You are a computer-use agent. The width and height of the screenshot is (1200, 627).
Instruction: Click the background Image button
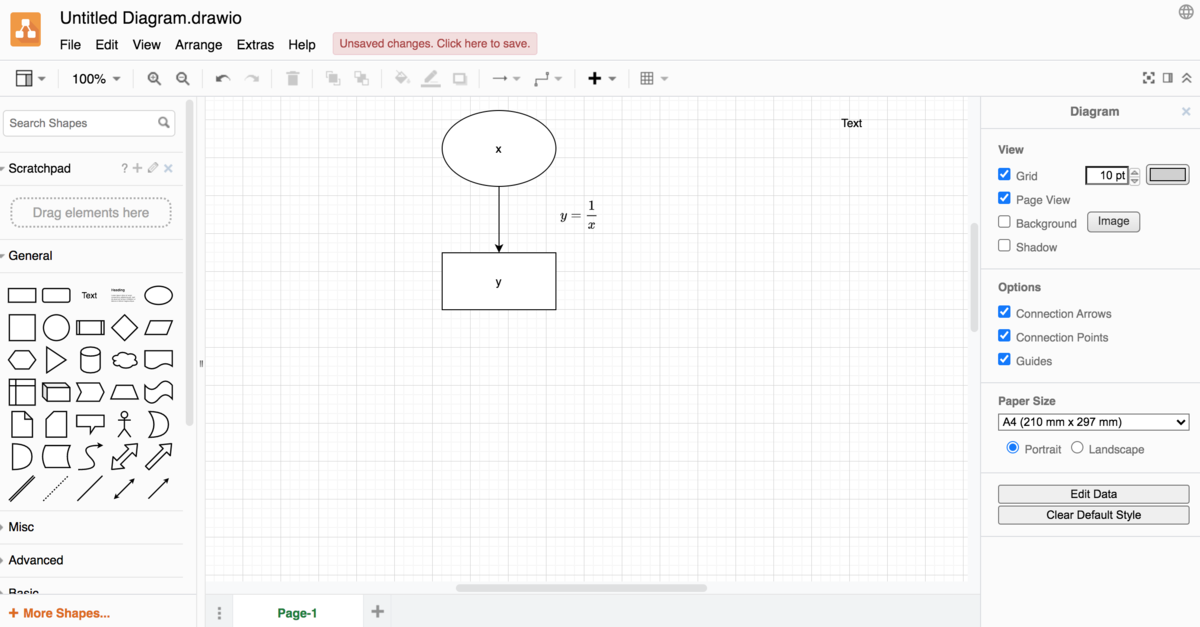[x=1113, y=222]
